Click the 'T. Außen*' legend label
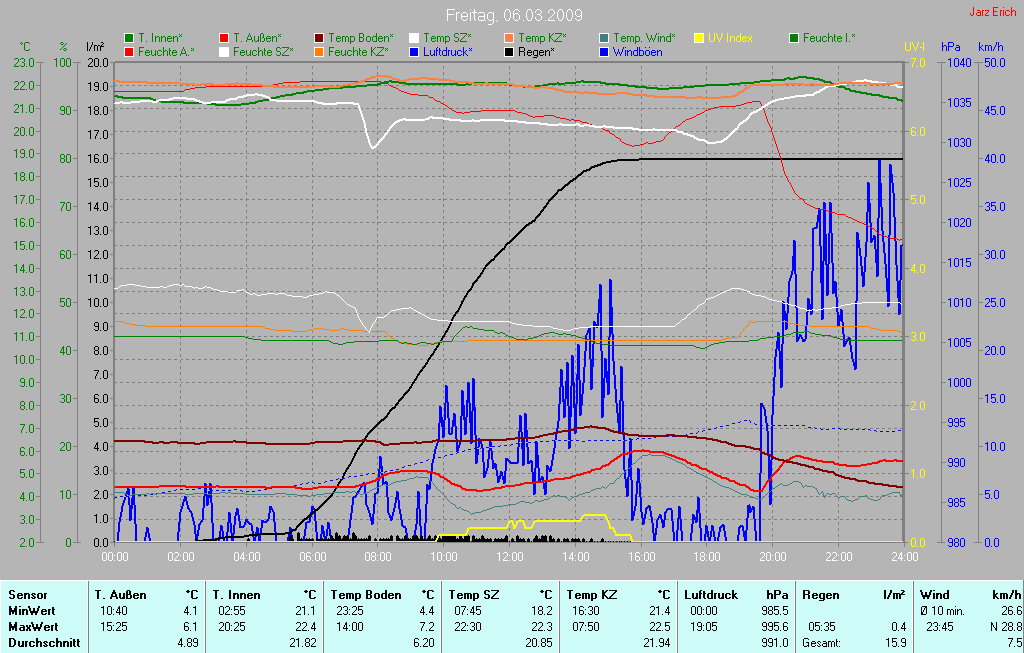The image size is (1024, 653). pyautogui.click(x=257, y=38)
